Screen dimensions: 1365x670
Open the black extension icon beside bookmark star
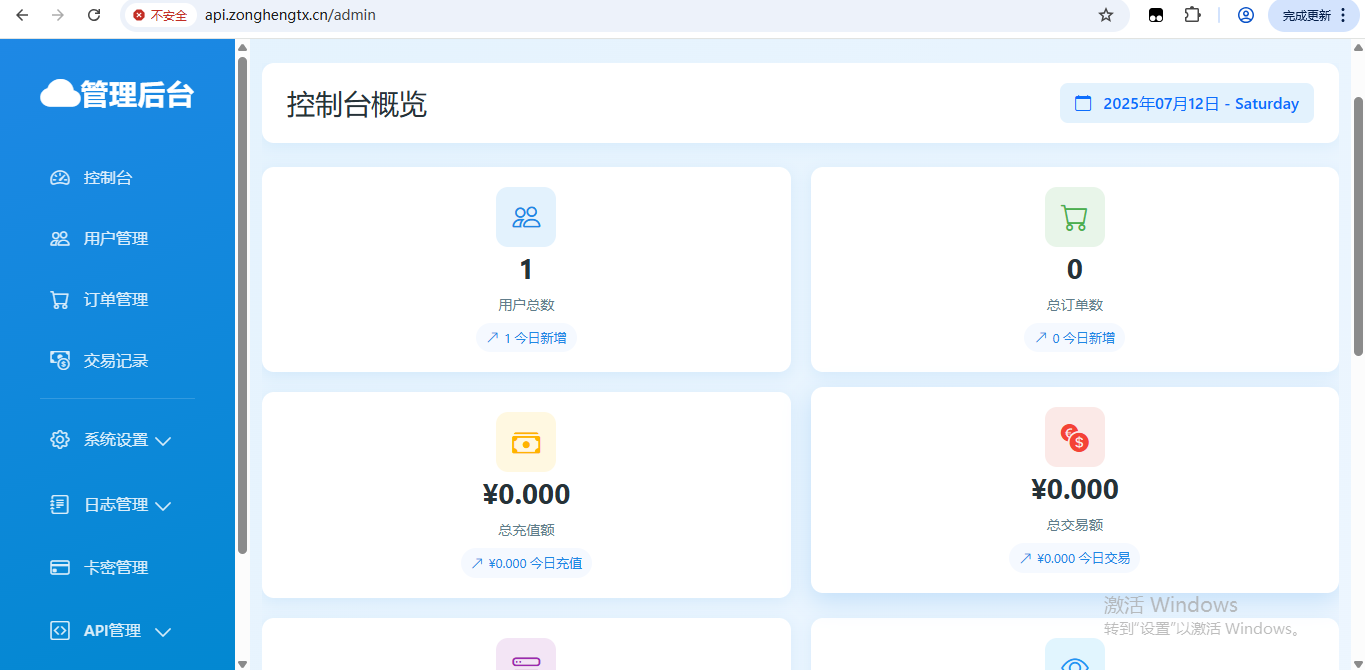pos(1156,15)
